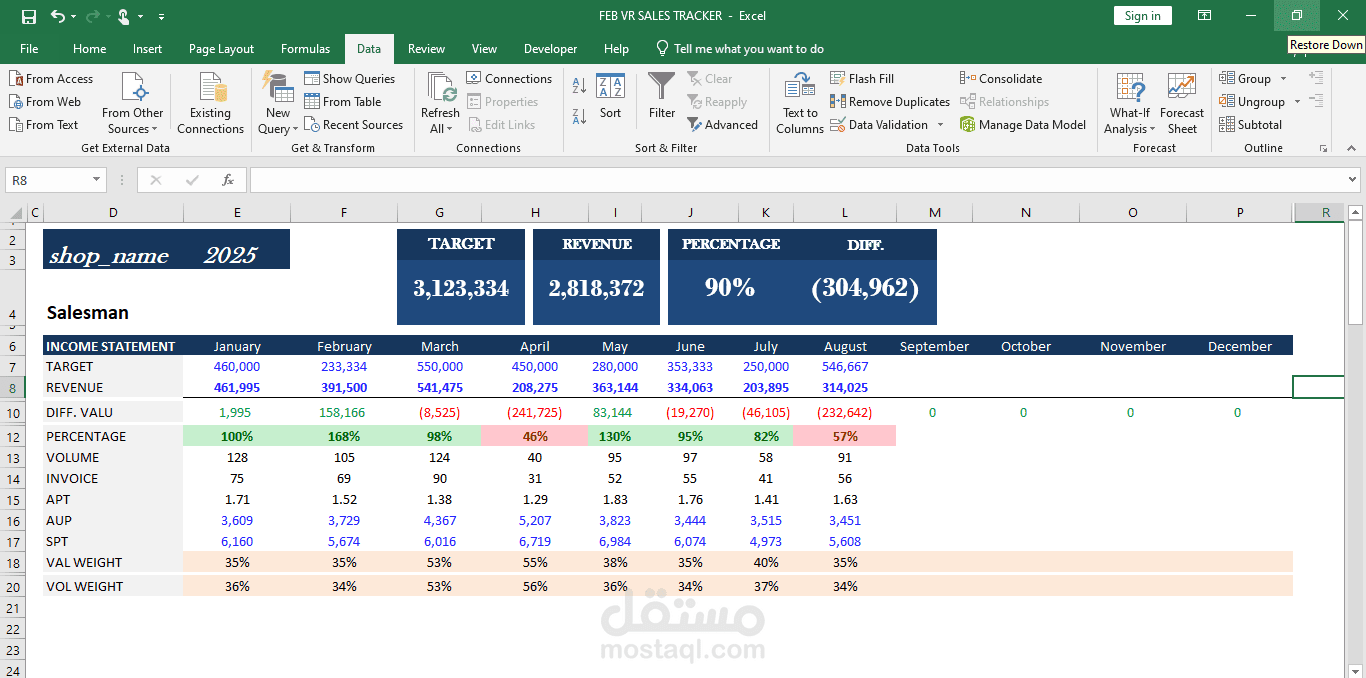The height and width of the screenshot is (678, 1366).
Task: Switch to the Formulas ribbon tab
Action: tap(305, 48)
